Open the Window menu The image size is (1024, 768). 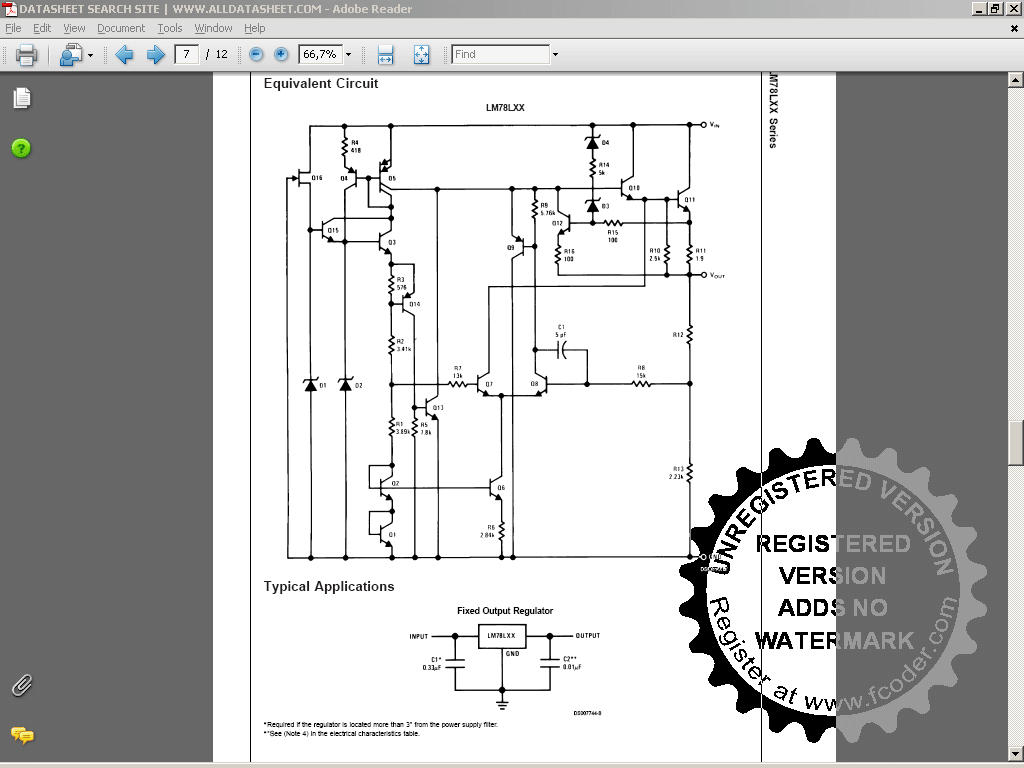pyautogui.click(x=213, y=28)
